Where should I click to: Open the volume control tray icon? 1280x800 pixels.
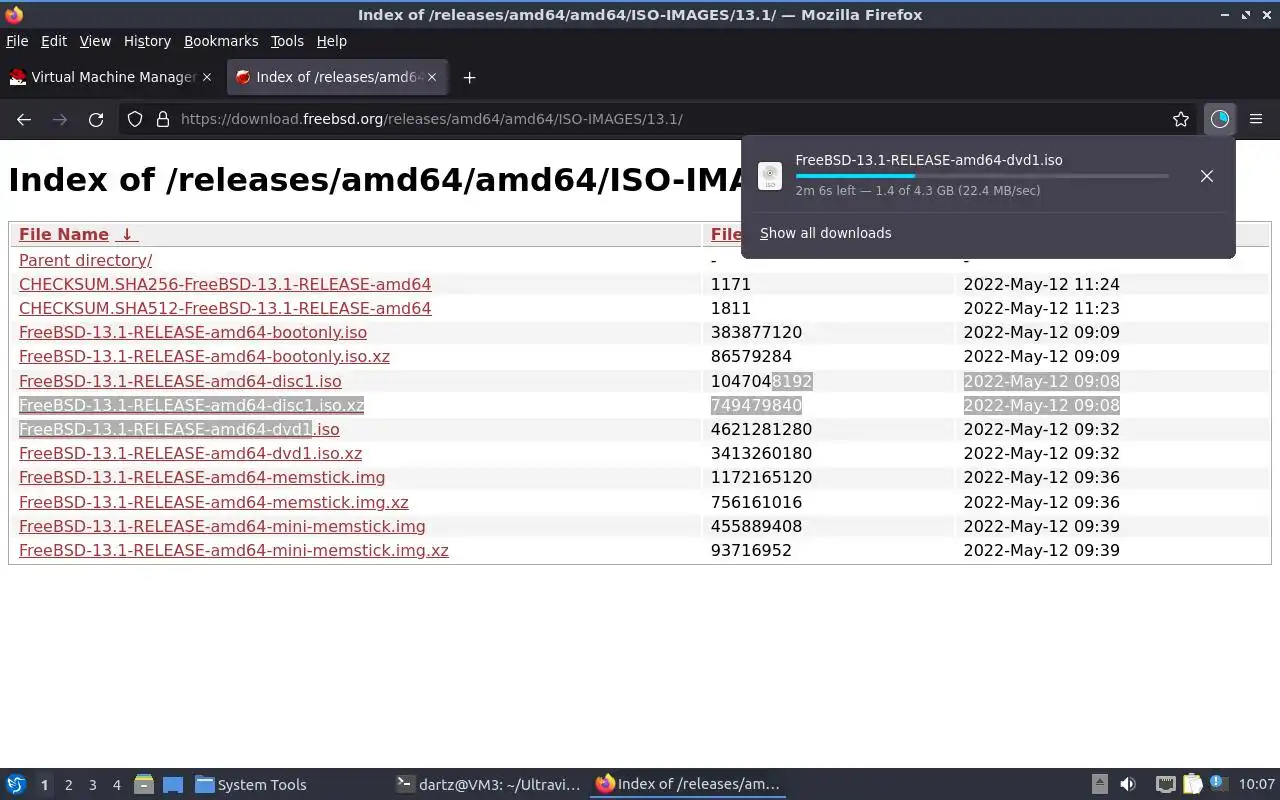tap(1128, 785)
